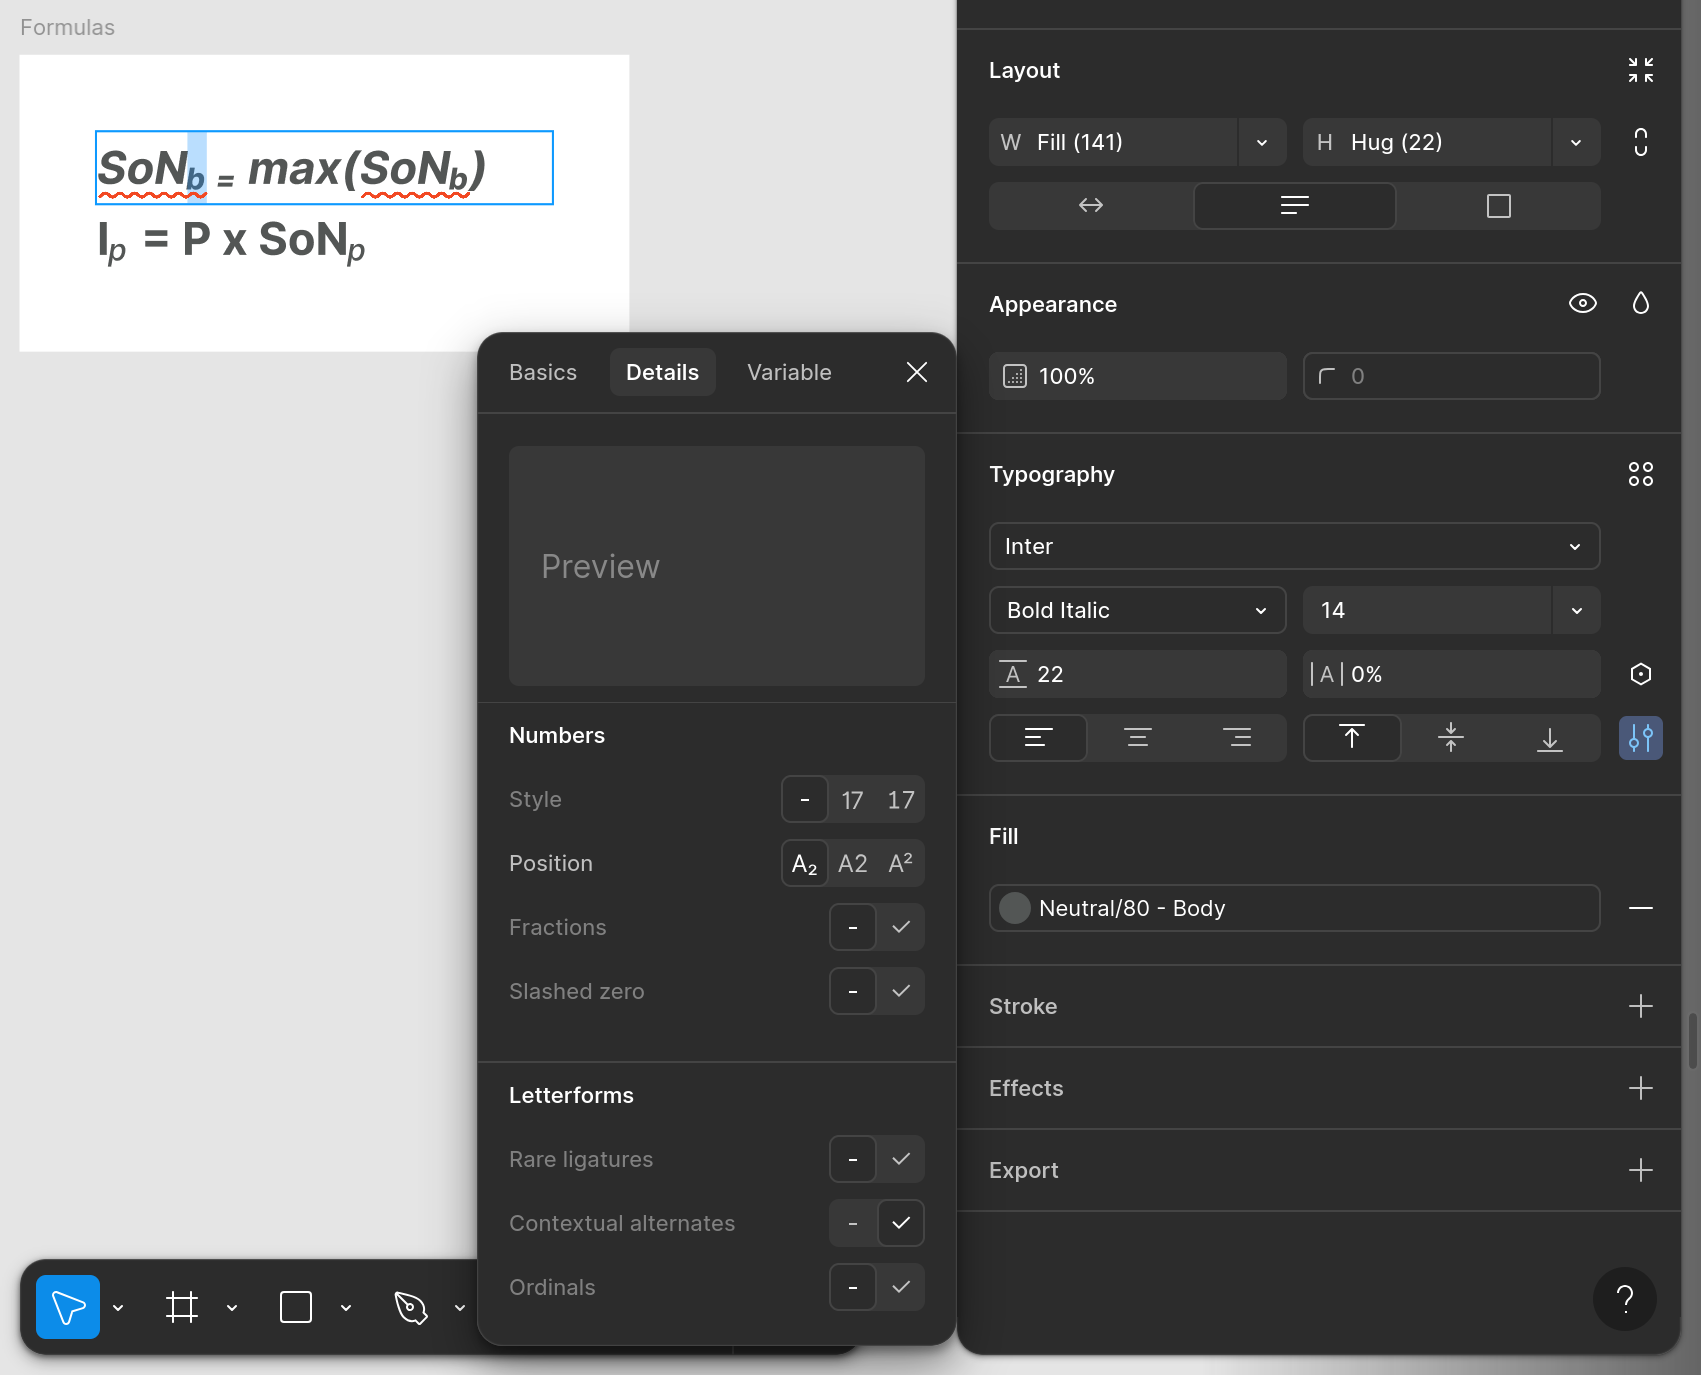Align text center horizontally
Image resolution: width=1701 pixels, height=1375 pixels.
pyautogui.click(x=1137, y=738)
